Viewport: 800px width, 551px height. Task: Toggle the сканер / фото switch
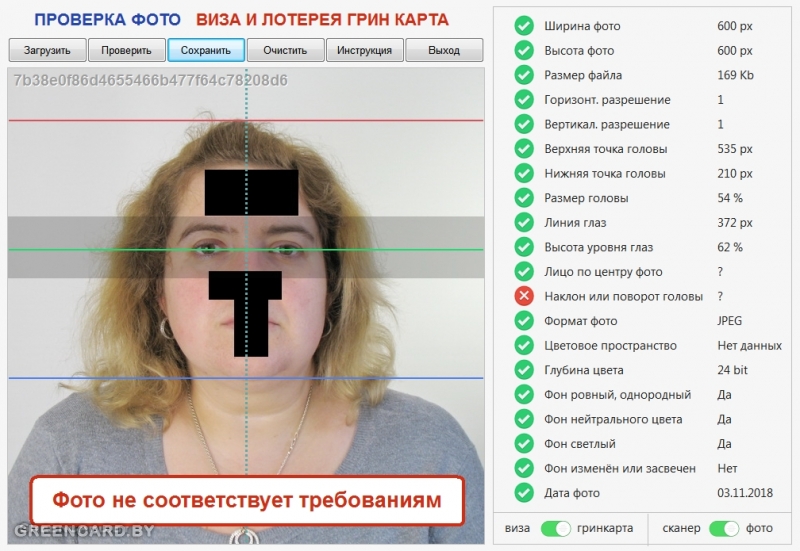pyautogui.click(x=724, y=529)
